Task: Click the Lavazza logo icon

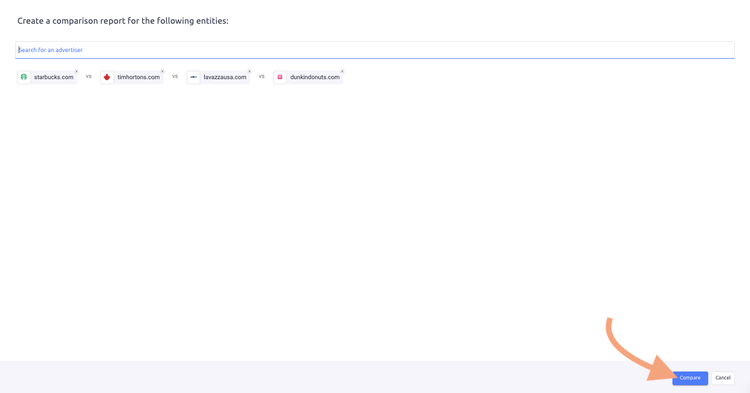Action: [x=193, y=77]
